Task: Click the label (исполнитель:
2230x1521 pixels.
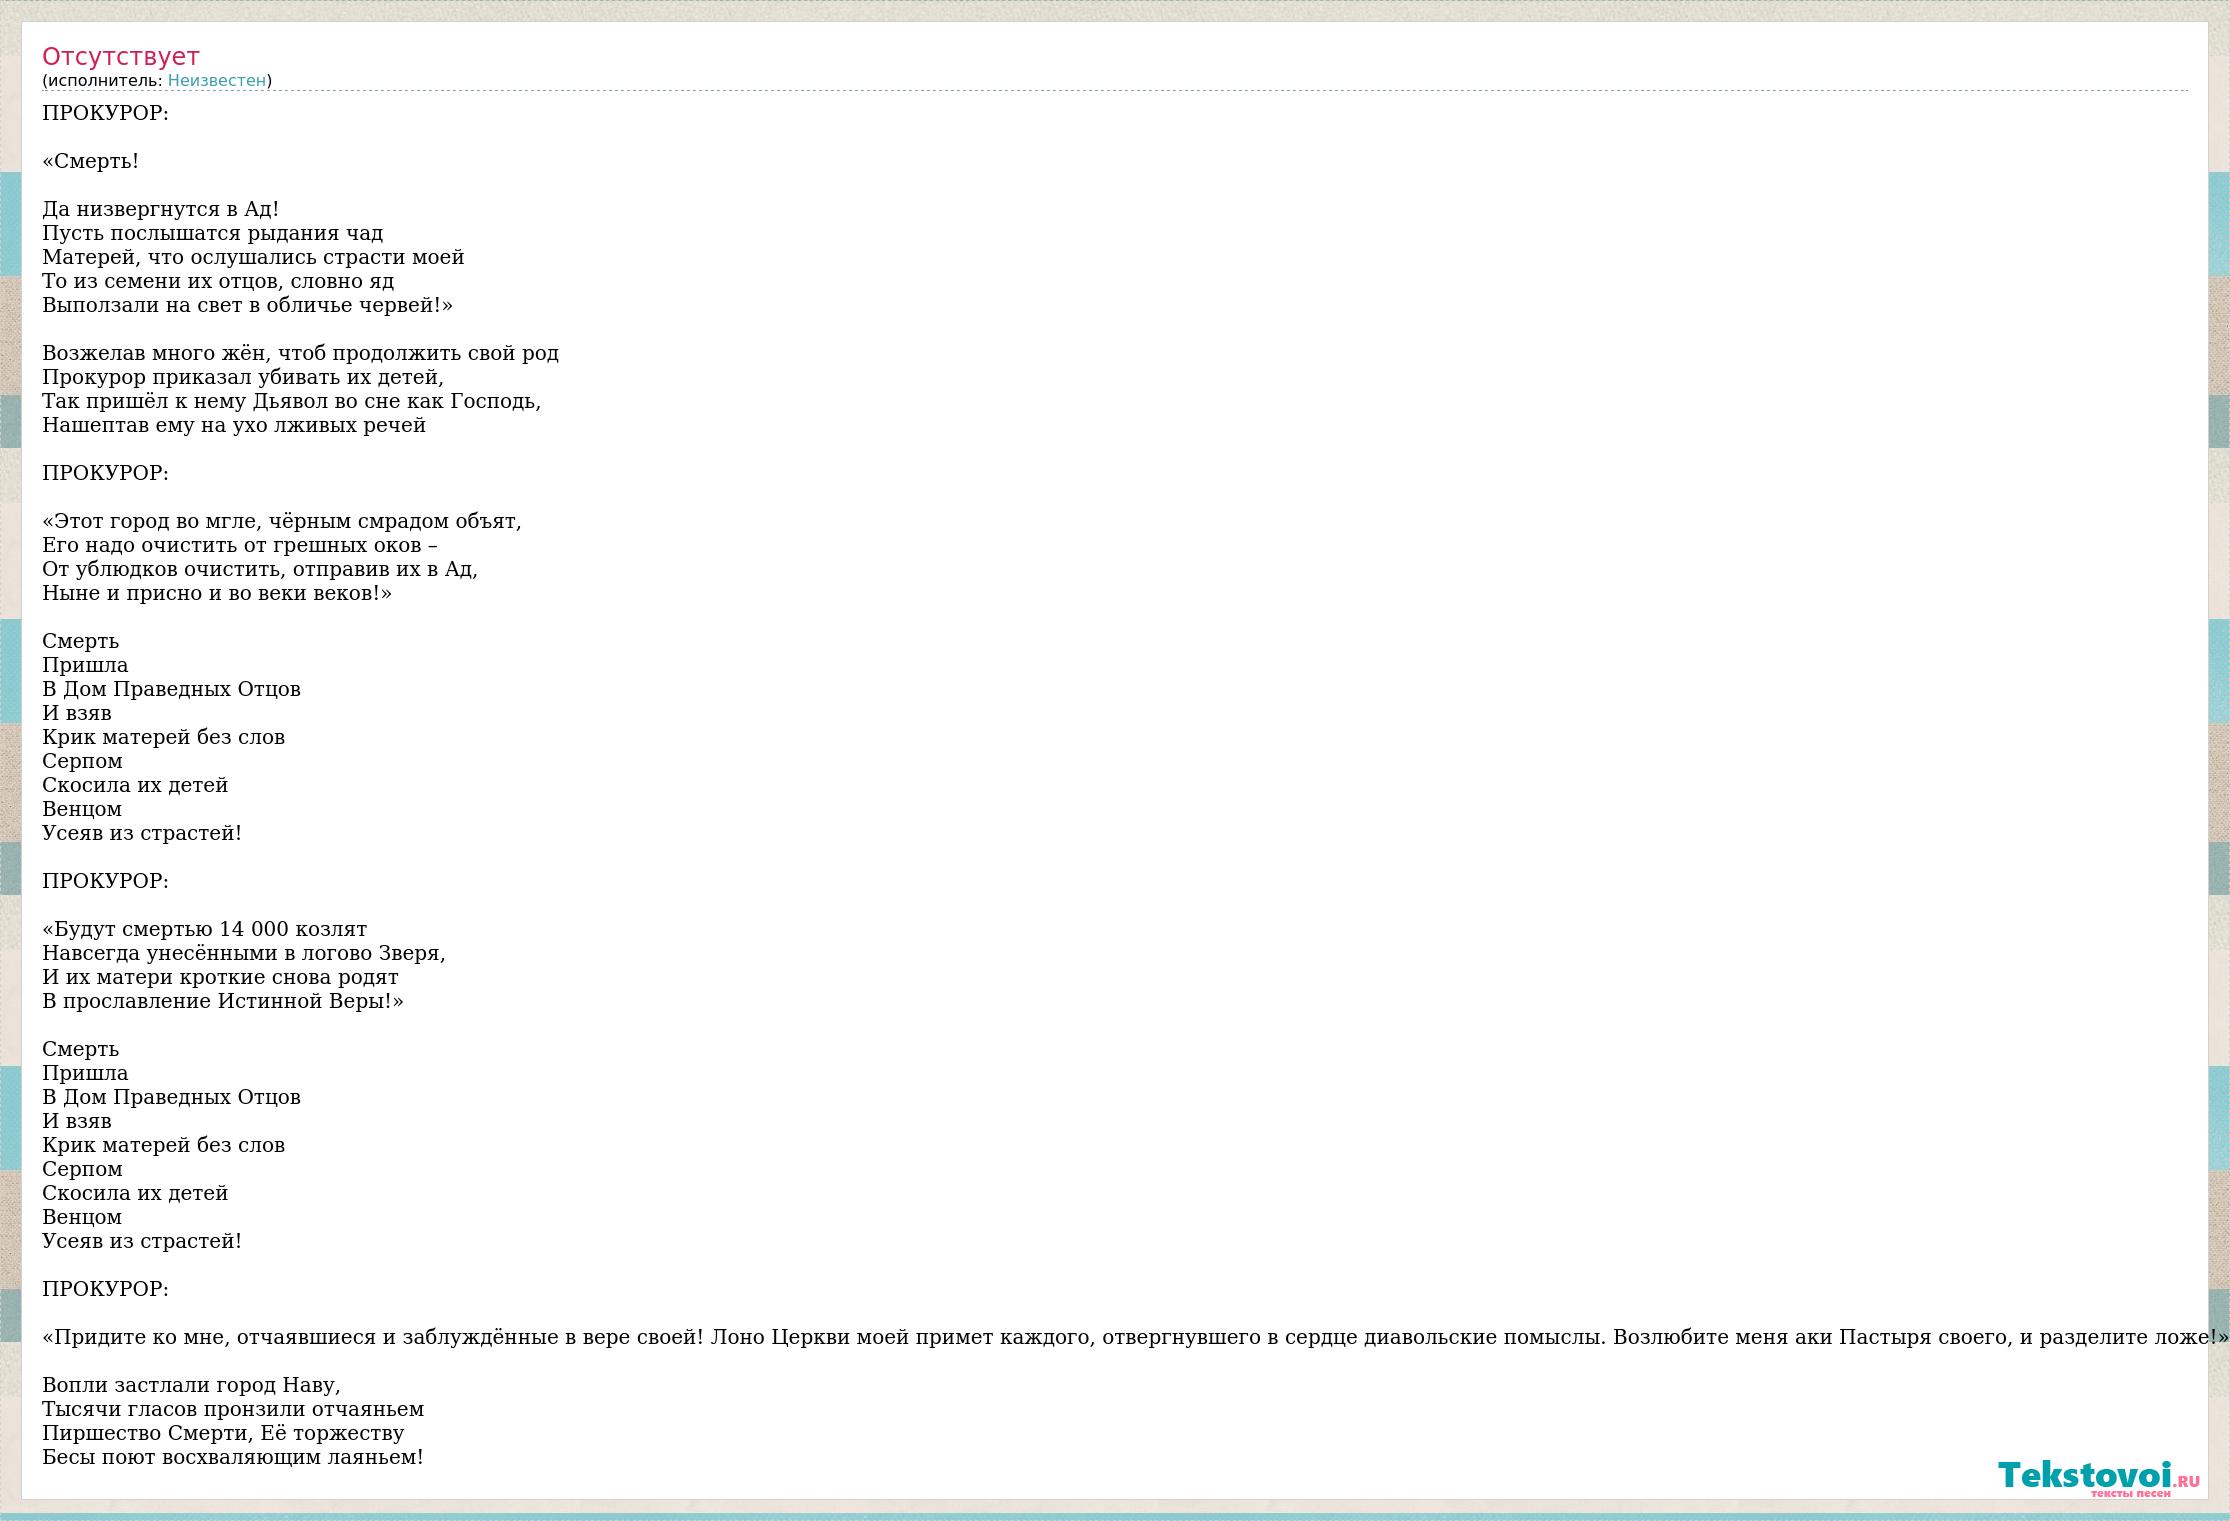Action: point(102,81)
